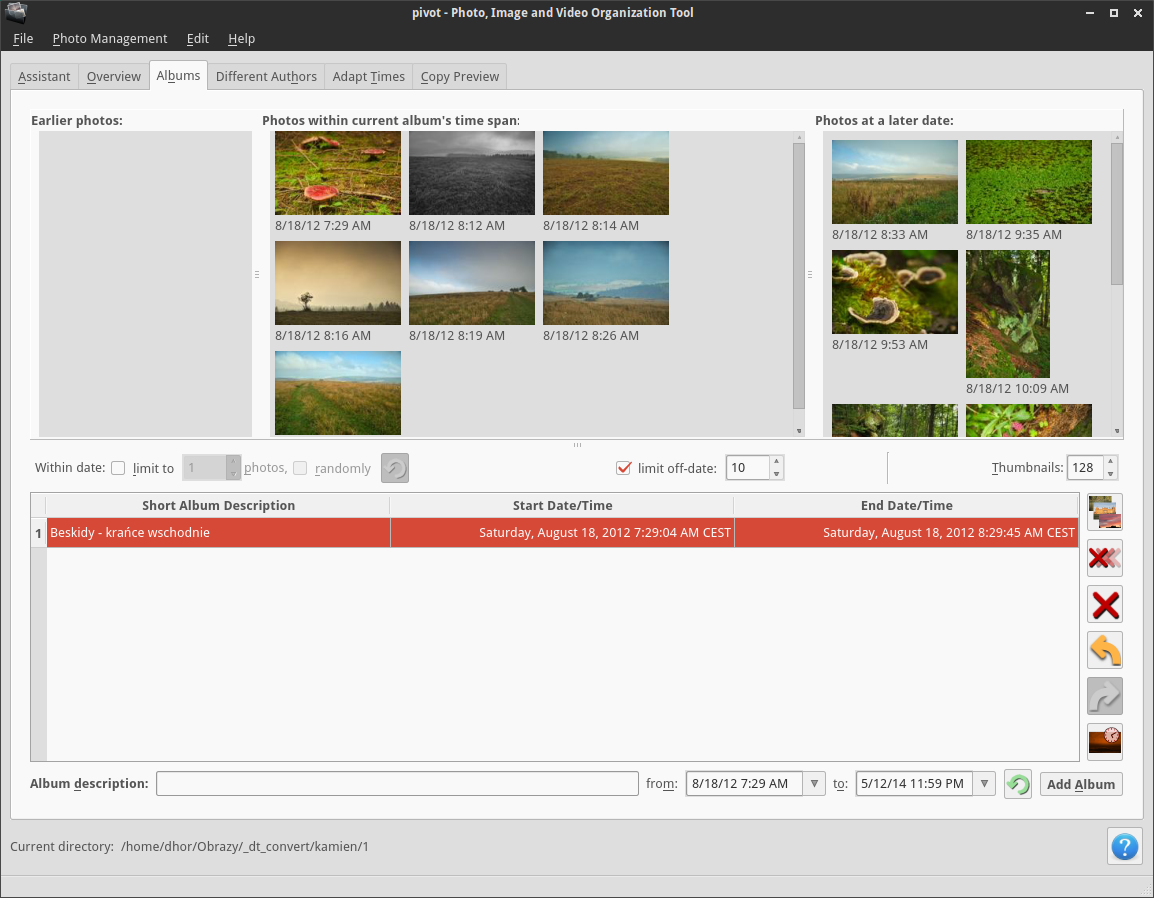Click the current album photos vertical scrollbar
This screenshot has width=1154, height=898.
(799, 276)
